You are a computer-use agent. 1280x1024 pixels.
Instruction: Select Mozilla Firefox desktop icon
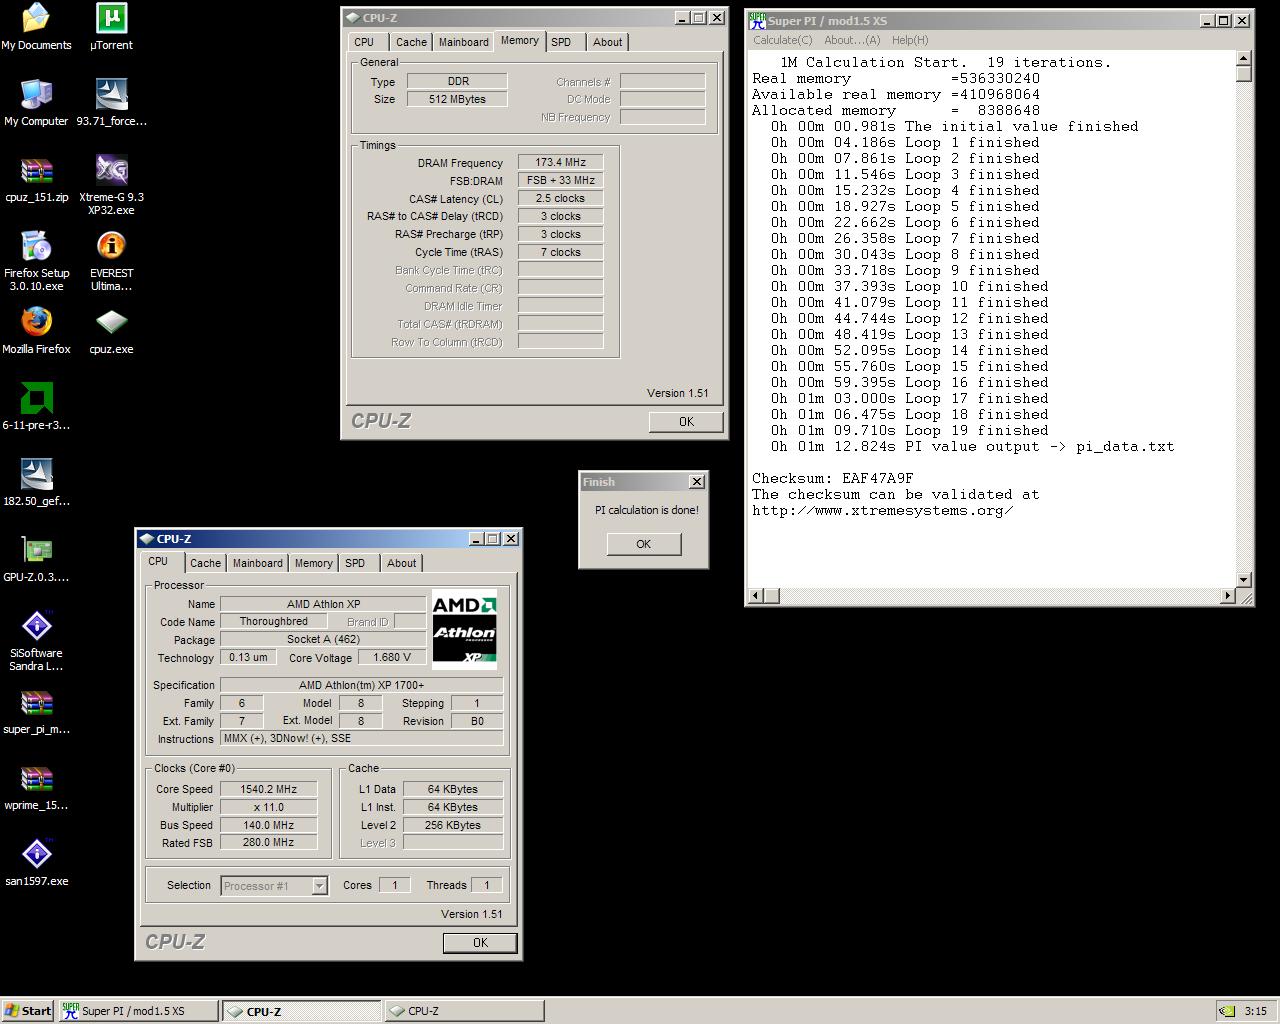pos(36,331)
